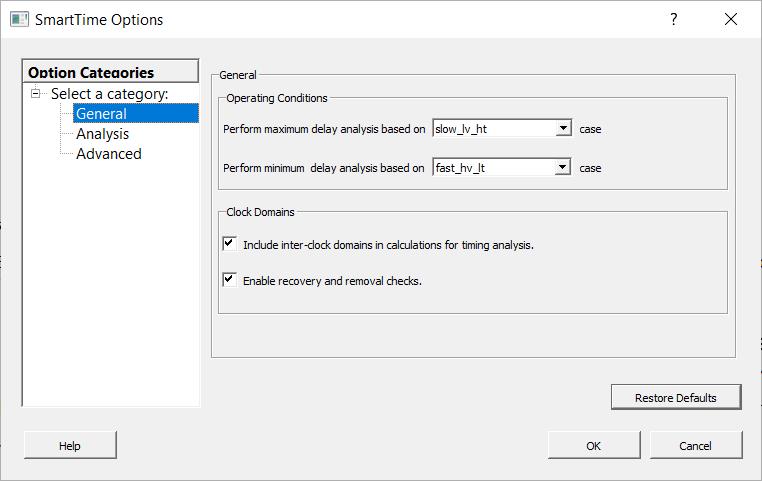Open the Analysis category
The image size is (762, 481).
102,134
